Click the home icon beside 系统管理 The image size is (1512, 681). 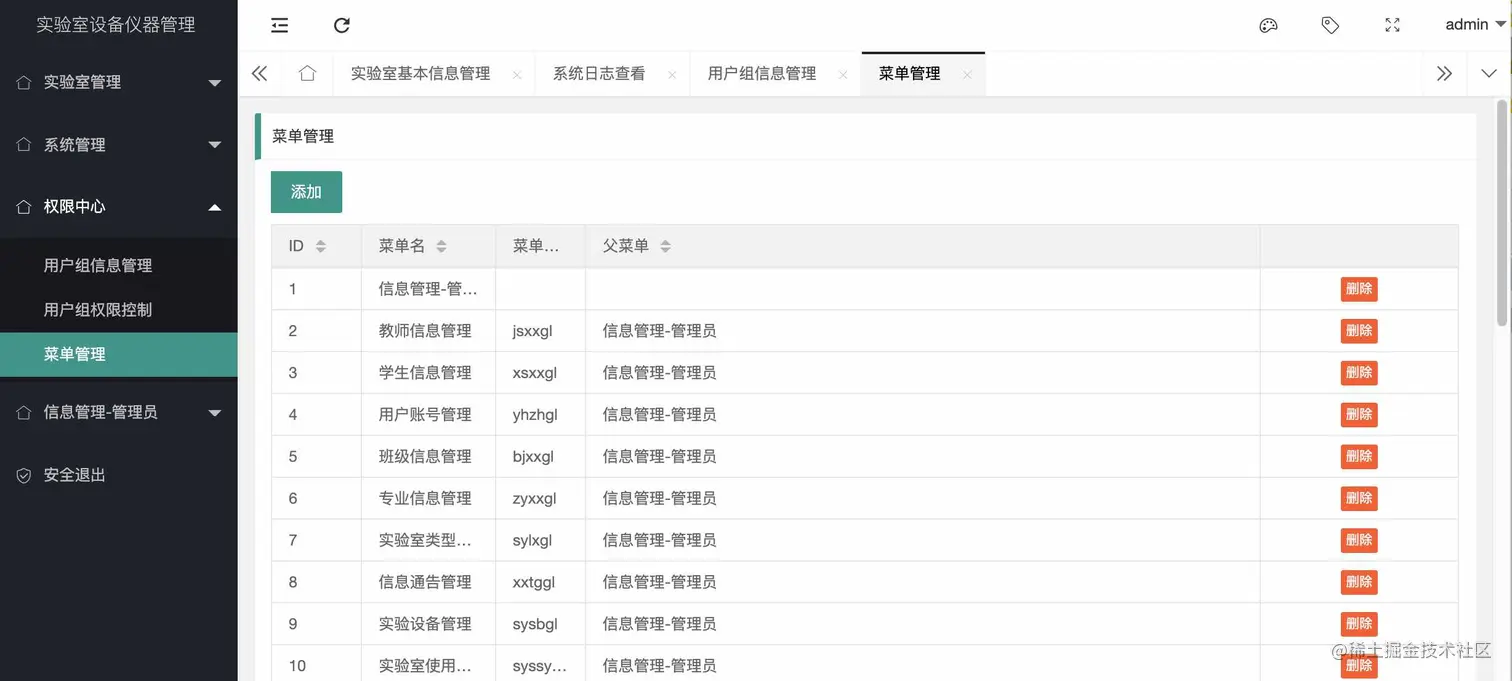(24, 144)
